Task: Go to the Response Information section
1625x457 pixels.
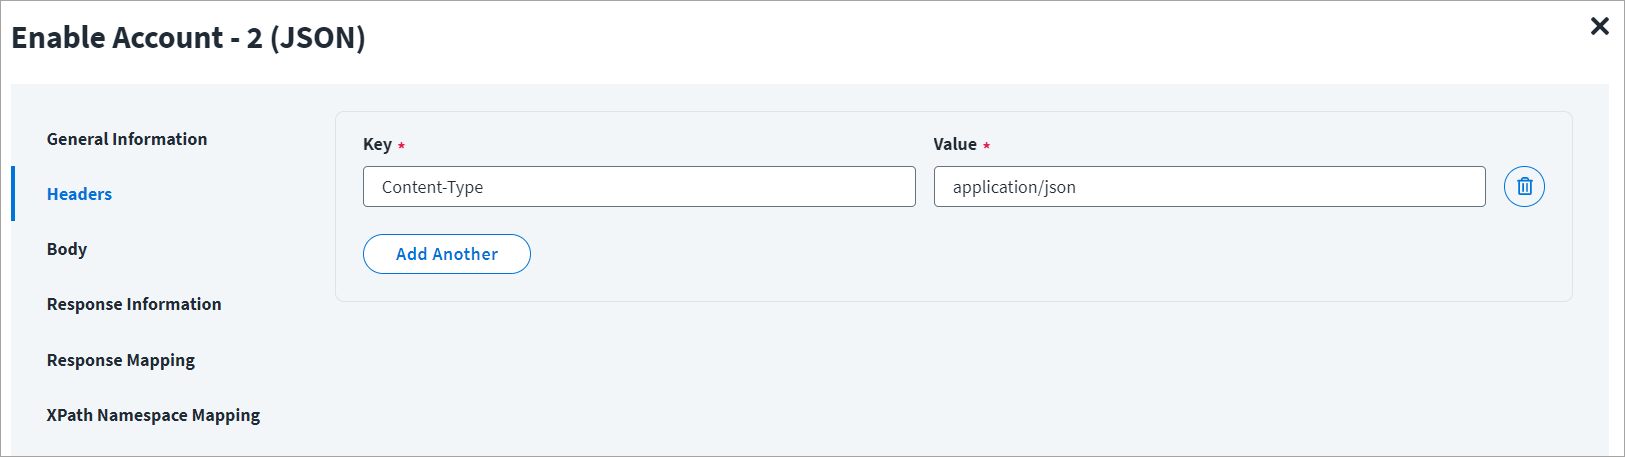Action: (x=134, y=304)
